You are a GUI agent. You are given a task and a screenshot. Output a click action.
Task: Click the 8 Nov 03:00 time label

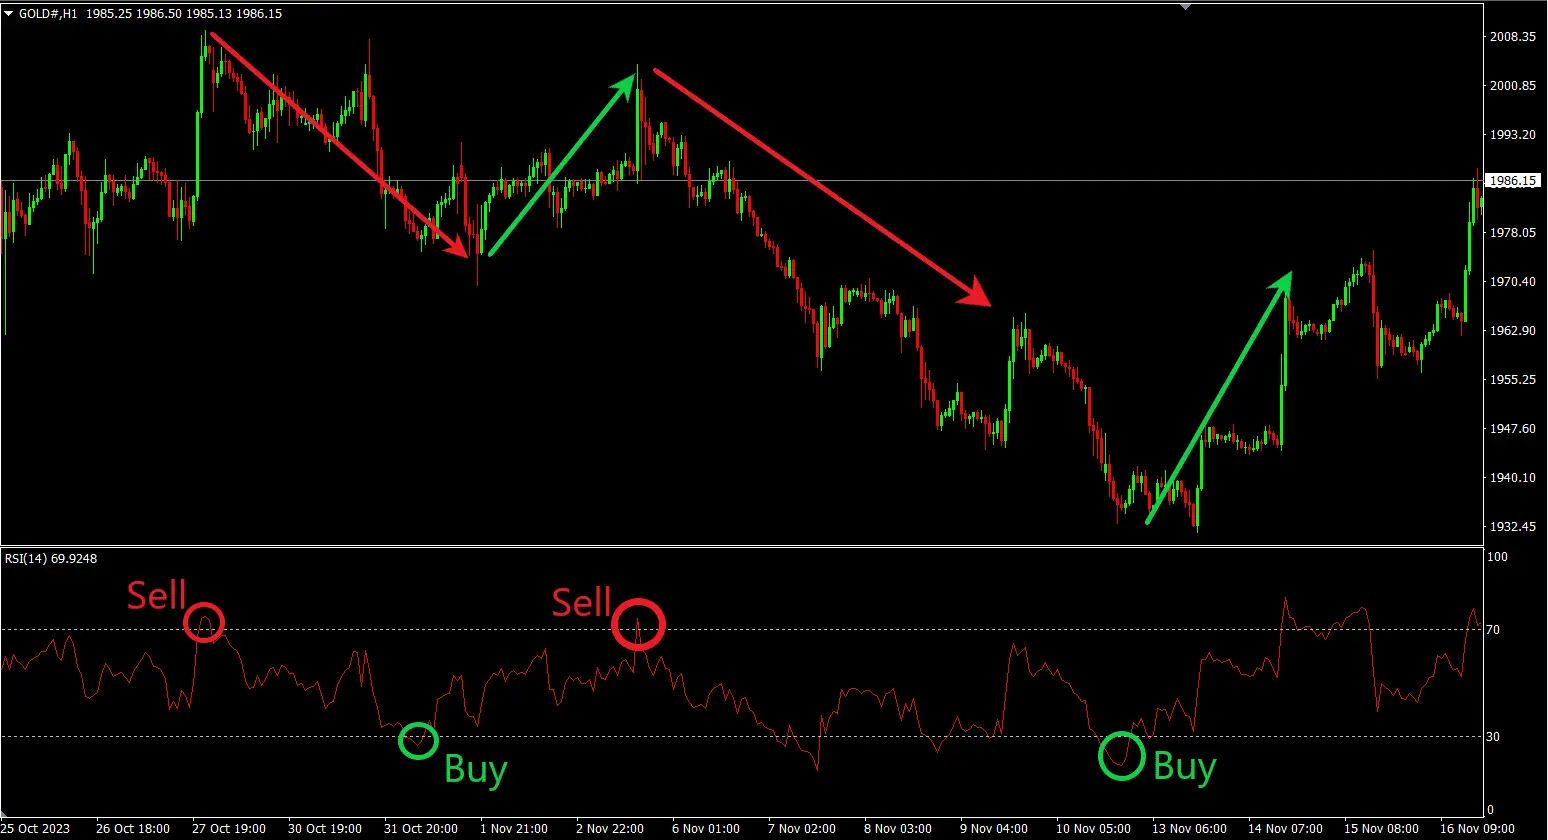pyautogui.click(x=898, y=829)
